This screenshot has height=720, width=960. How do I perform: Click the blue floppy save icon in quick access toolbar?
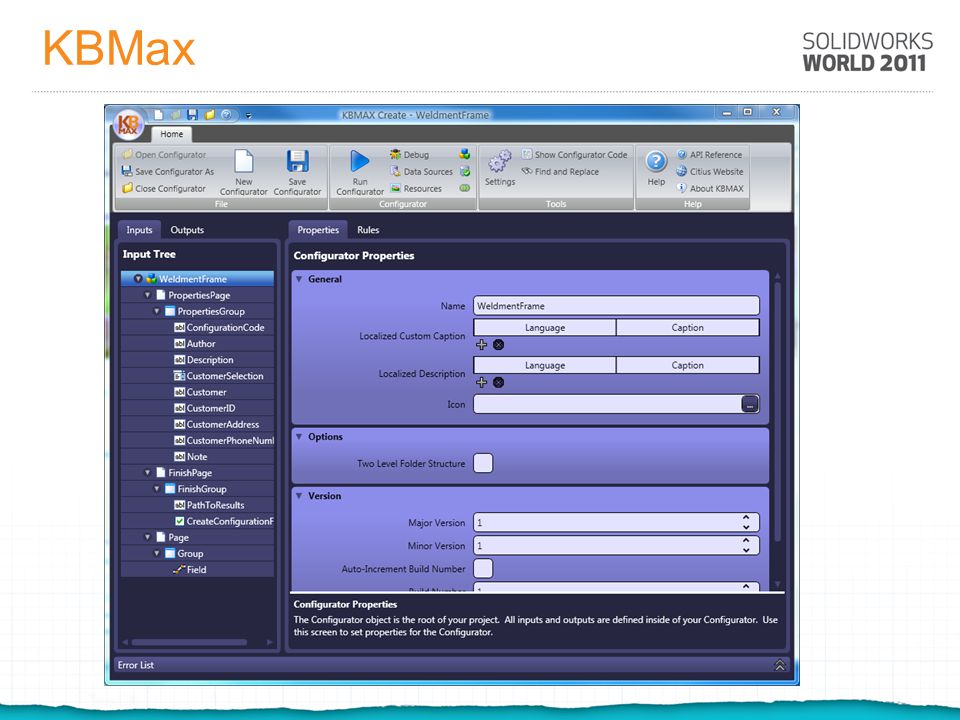[192, 114]
